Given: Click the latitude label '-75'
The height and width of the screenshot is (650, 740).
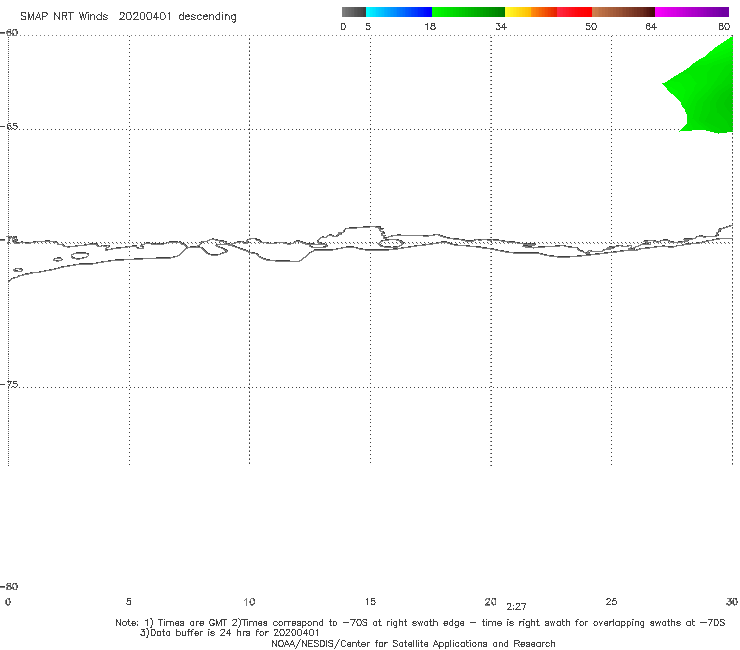Looking at the screenshot, I should click(9, 385).
